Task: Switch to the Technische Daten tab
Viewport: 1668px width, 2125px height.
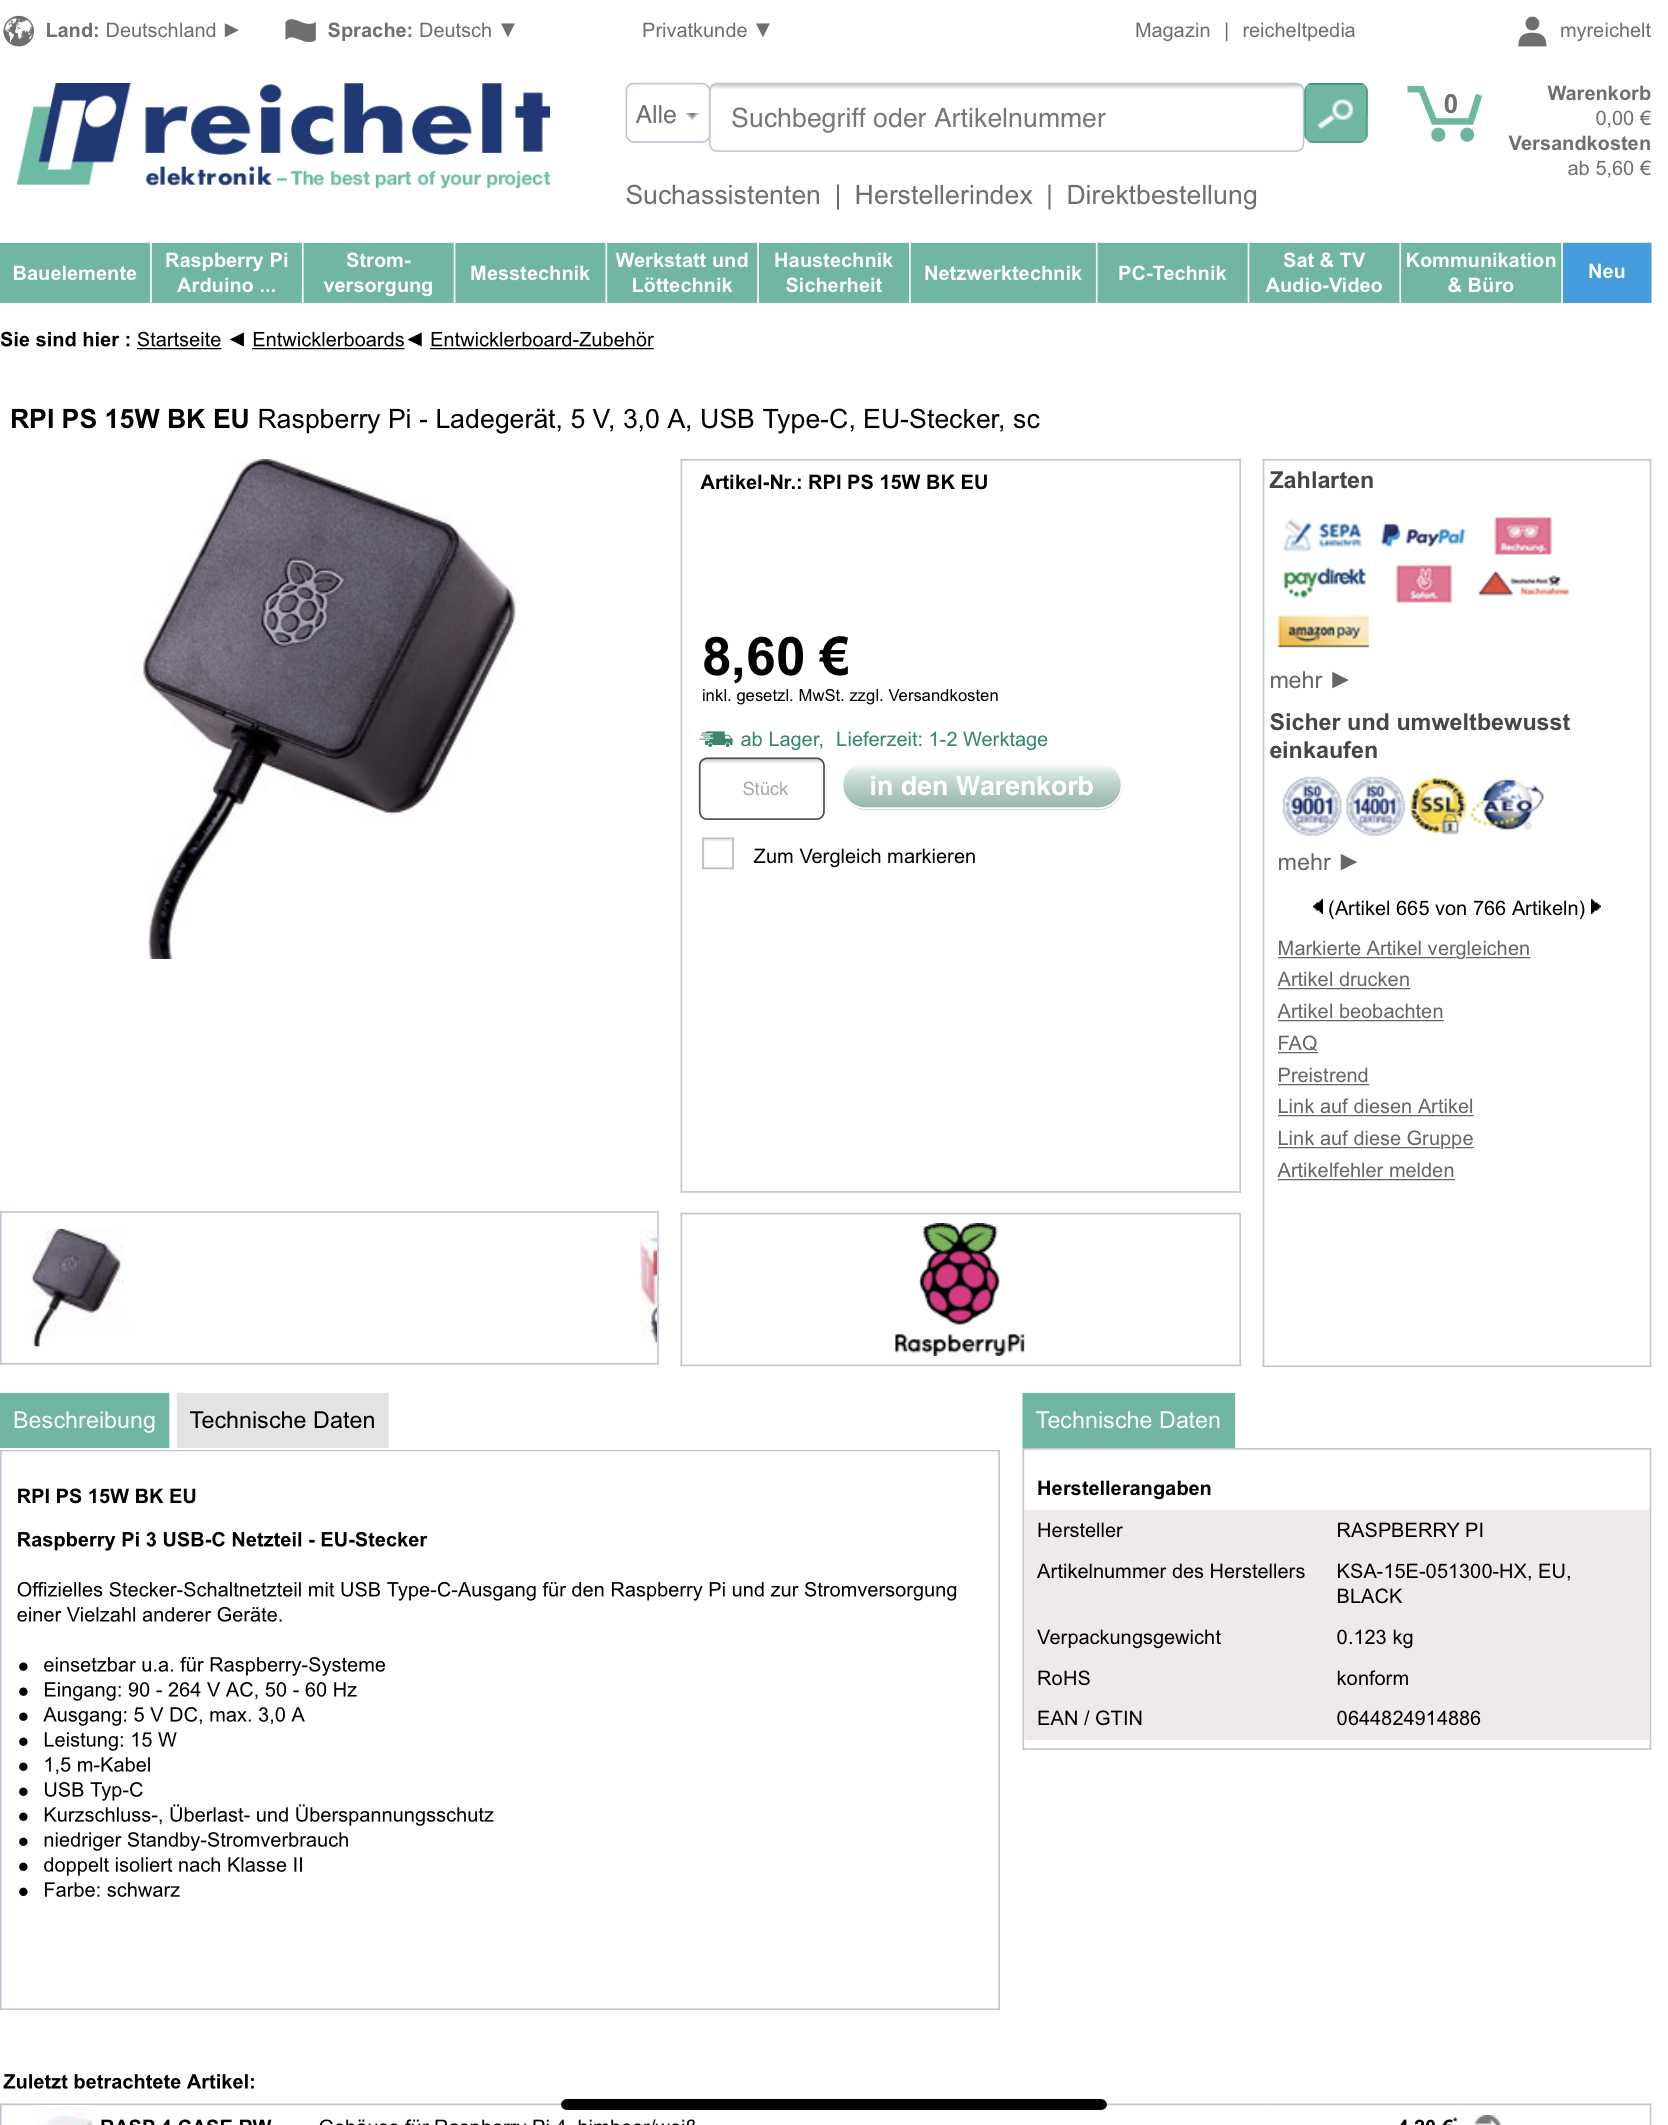Action: [282, 1420]
